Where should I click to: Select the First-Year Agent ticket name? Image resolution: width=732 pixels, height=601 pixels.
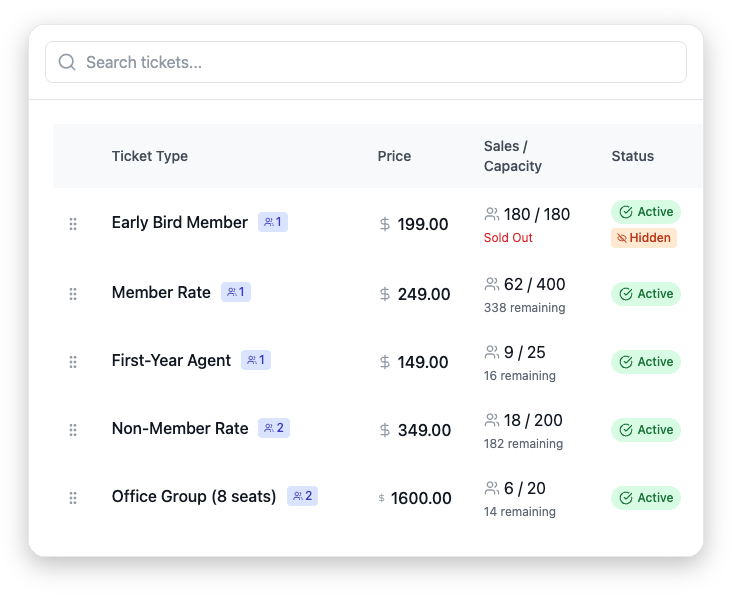(171, 361)
